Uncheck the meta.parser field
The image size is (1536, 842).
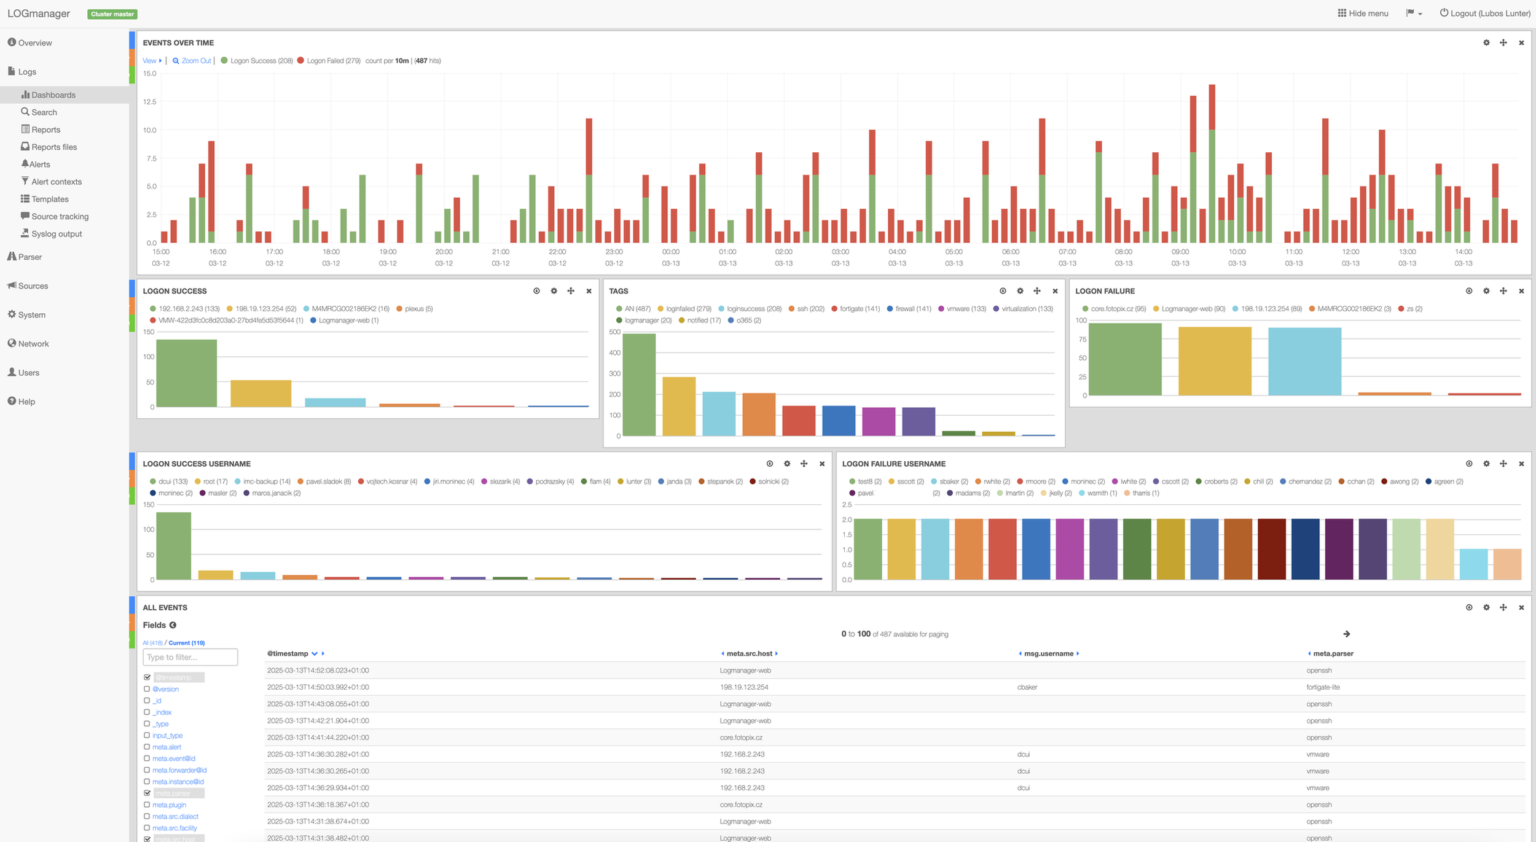147,792
